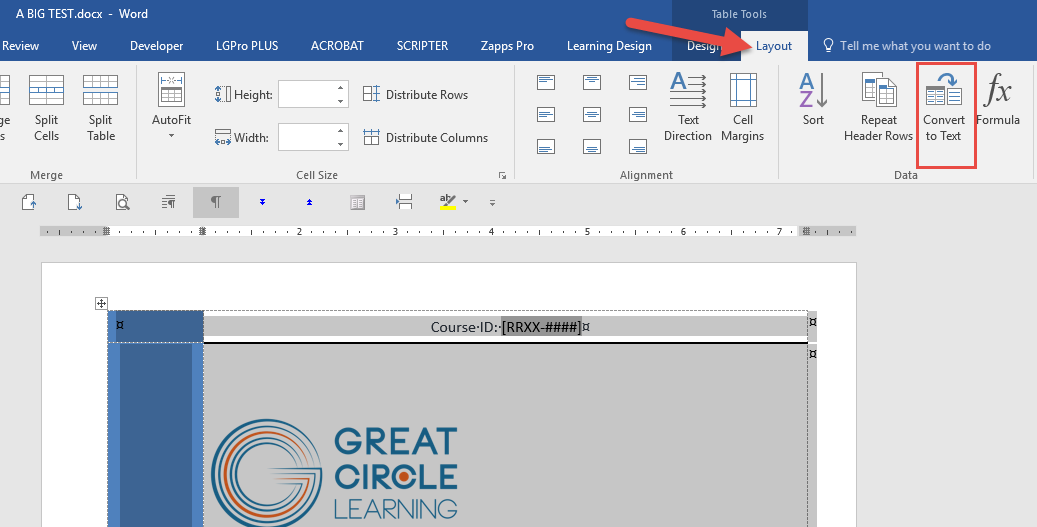
Task: Open the Cell Size dialog launcher
Action: coord(503,175)
